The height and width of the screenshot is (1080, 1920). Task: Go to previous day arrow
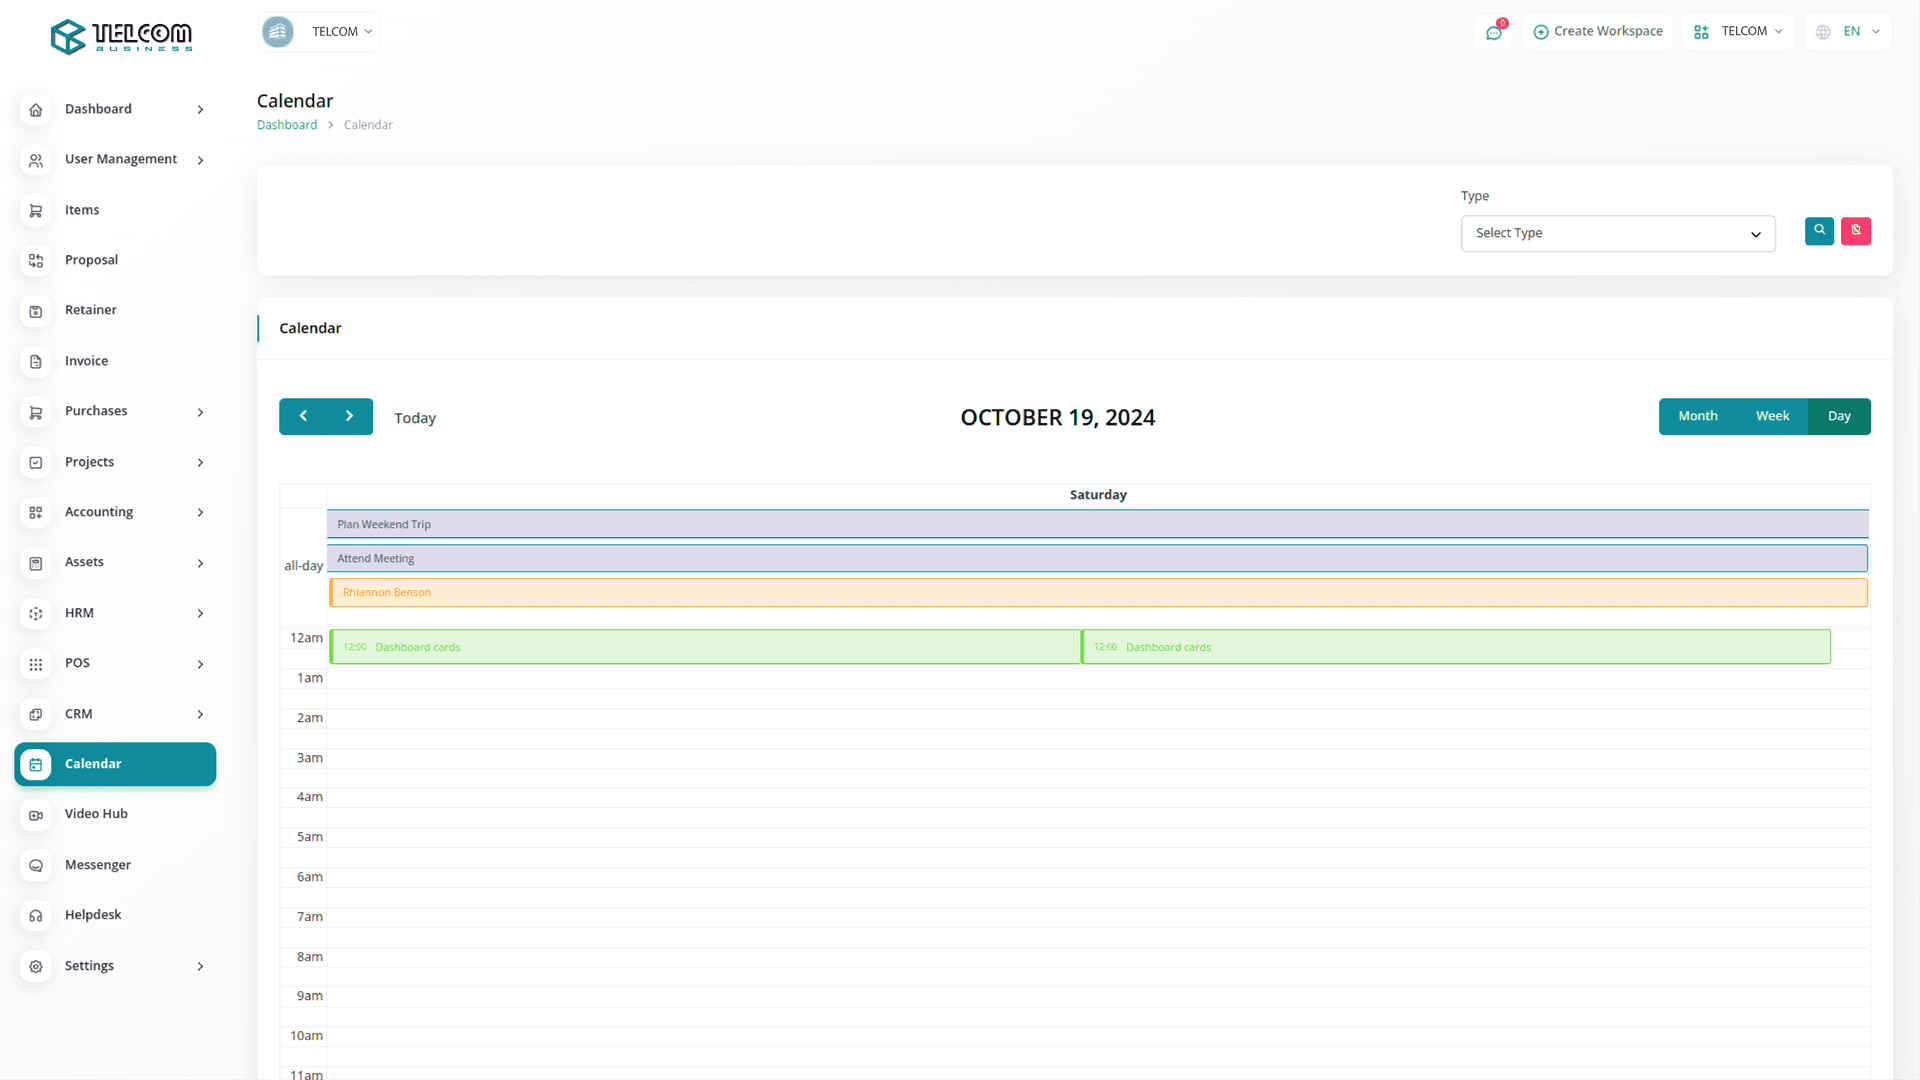[x=303, y=416]
